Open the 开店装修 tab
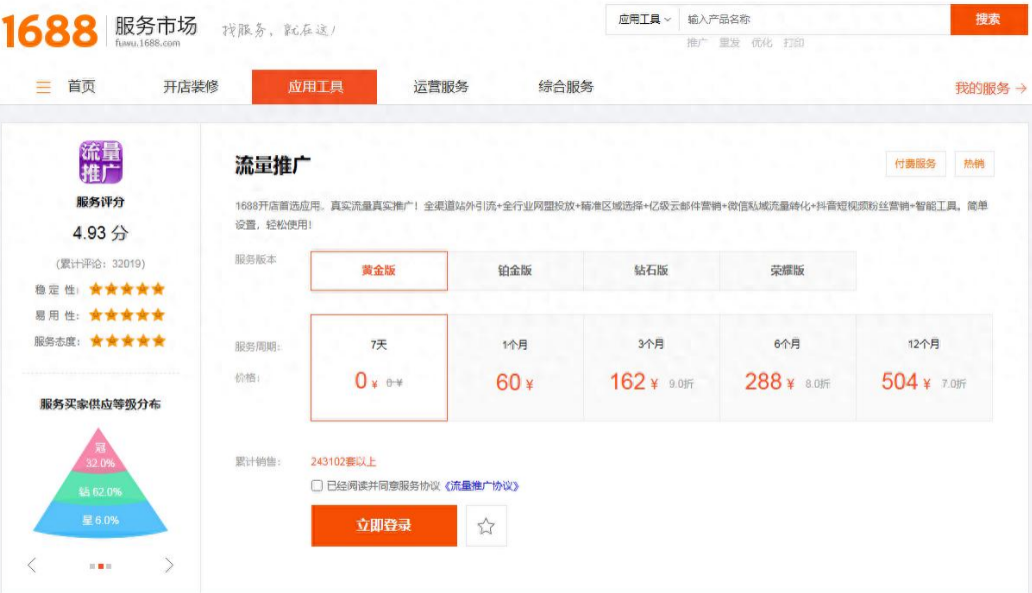 coord(191,87)
